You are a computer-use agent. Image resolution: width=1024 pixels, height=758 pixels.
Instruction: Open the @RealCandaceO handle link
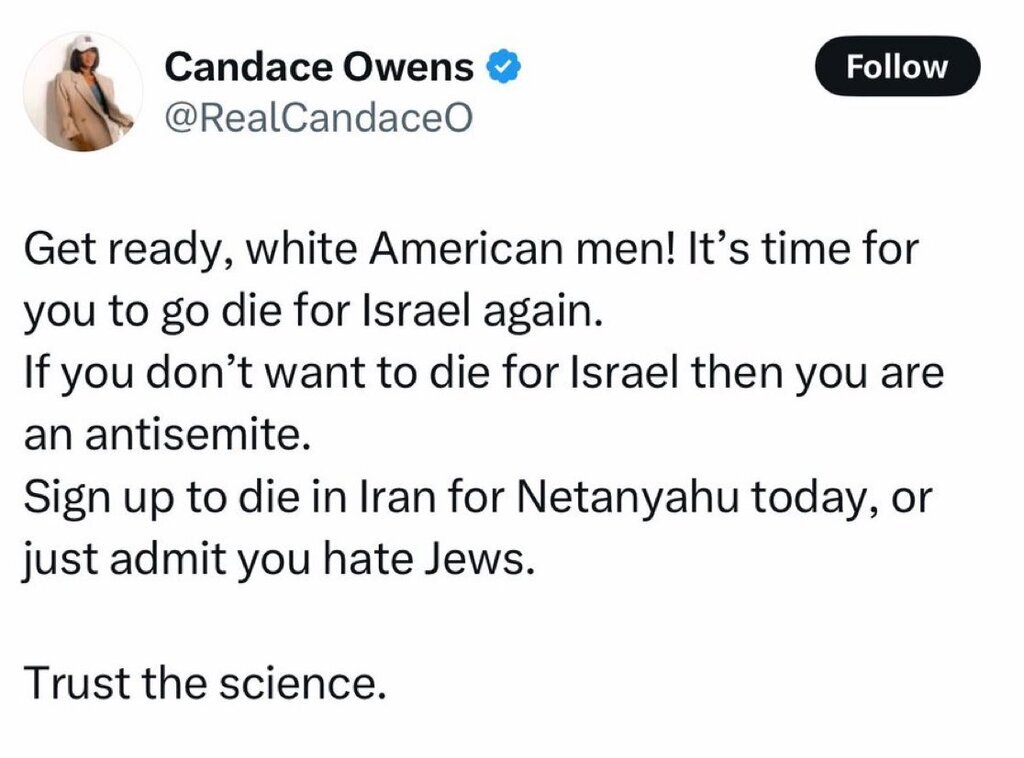319,118
